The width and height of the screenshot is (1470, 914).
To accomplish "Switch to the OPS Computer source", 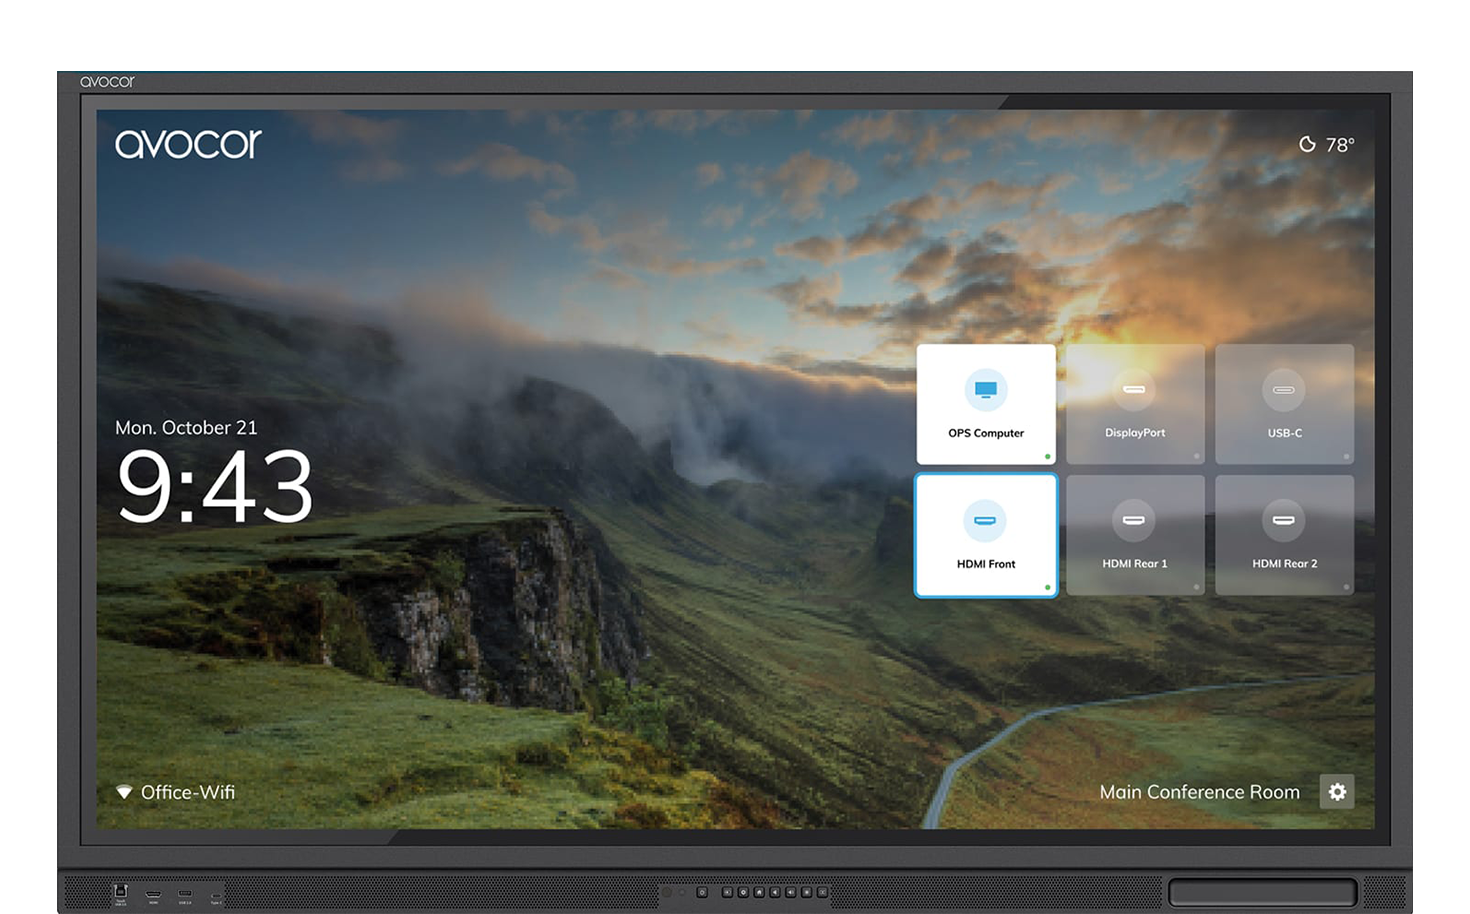I will [986, 404].
